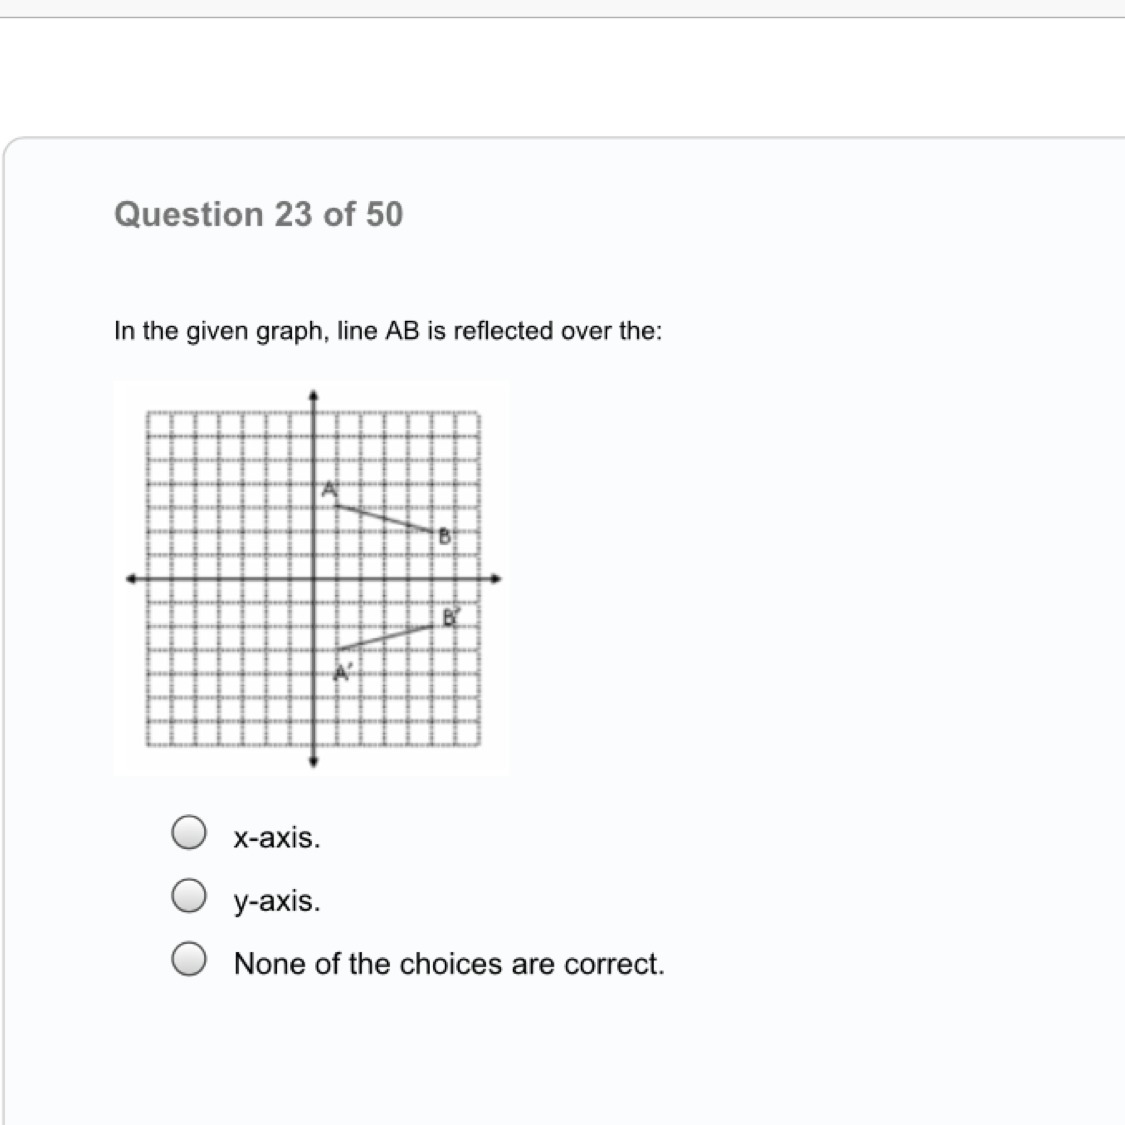Click the reflected segment between A' and B'
This screenshot has height=1125, width=1125.
pos(385,638)
